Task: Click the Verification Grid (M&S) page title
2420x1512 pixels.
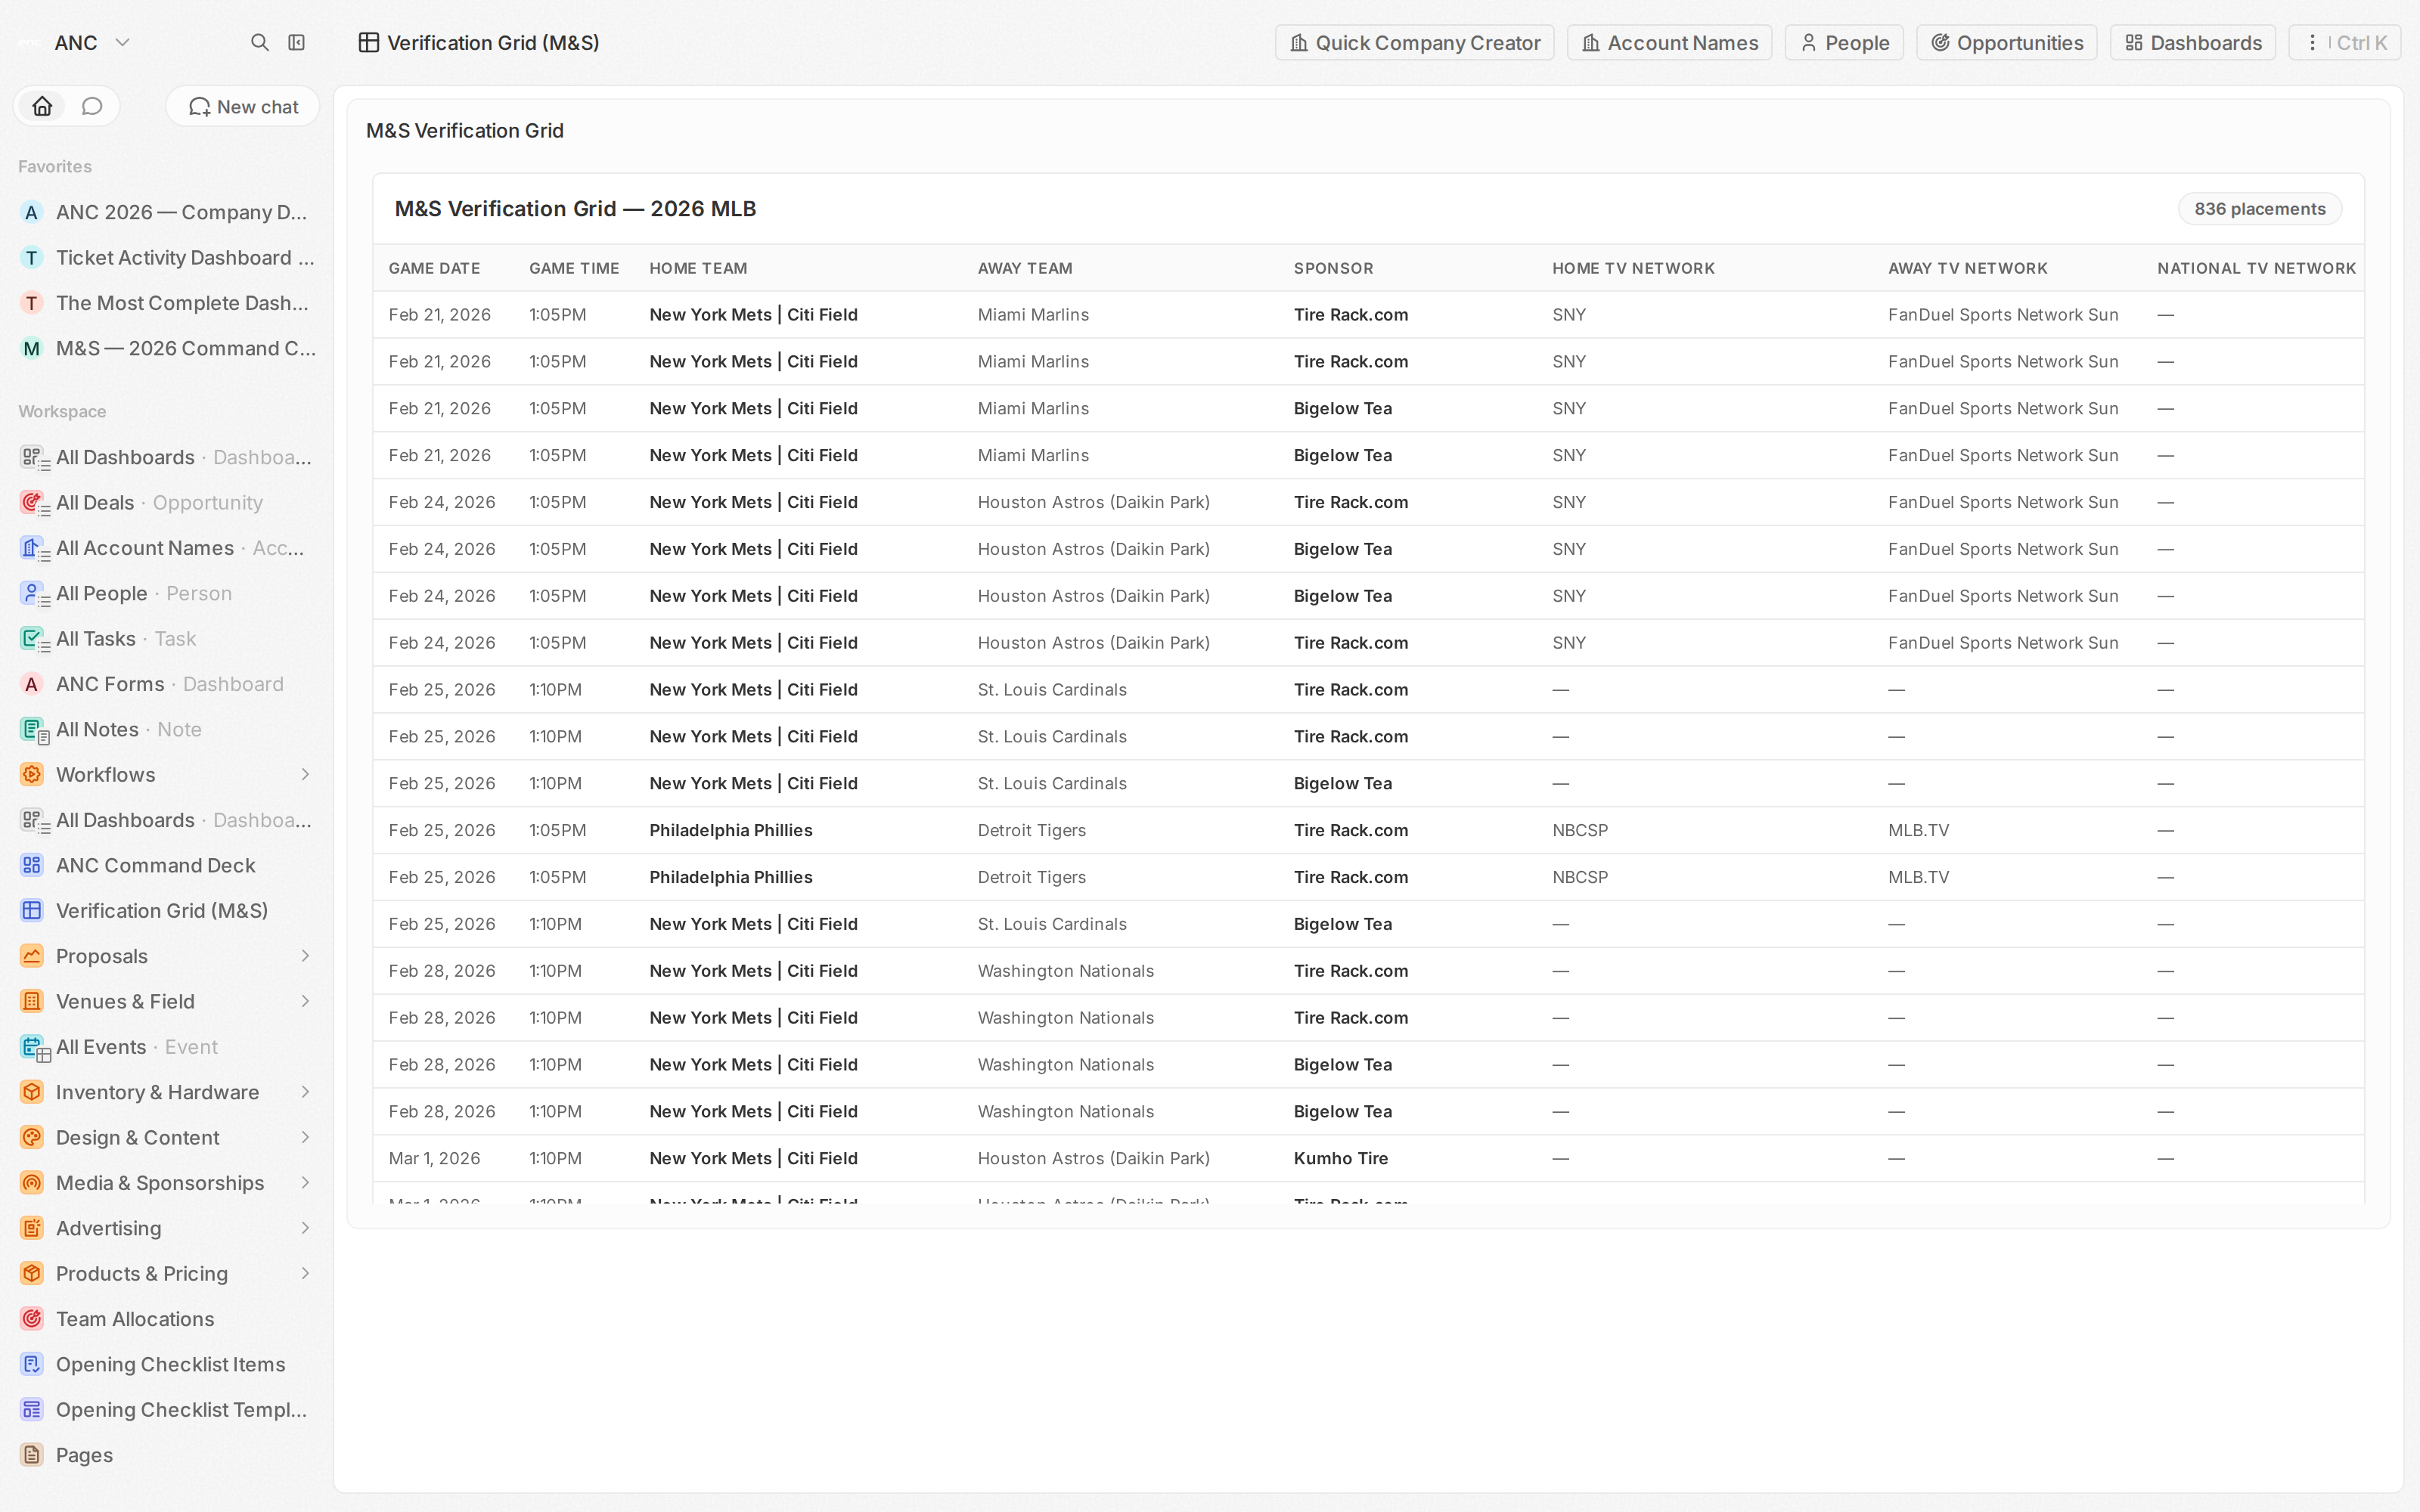Action: 493,43
